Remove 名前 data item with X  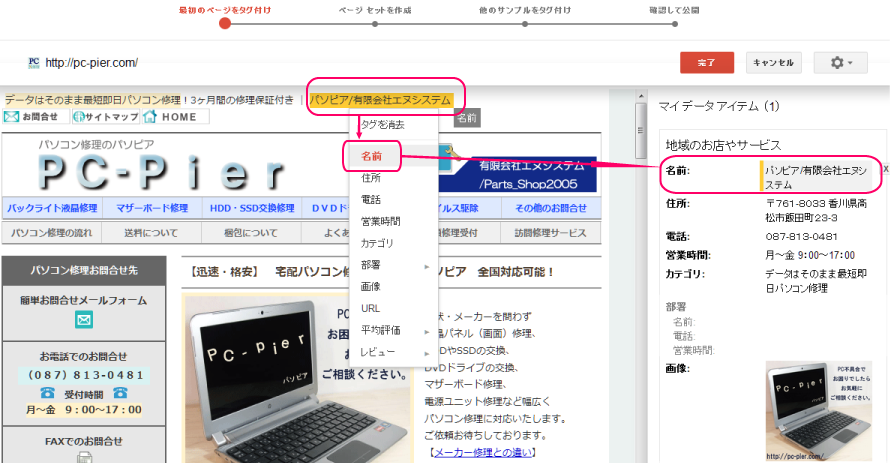(x=885, y=169)
